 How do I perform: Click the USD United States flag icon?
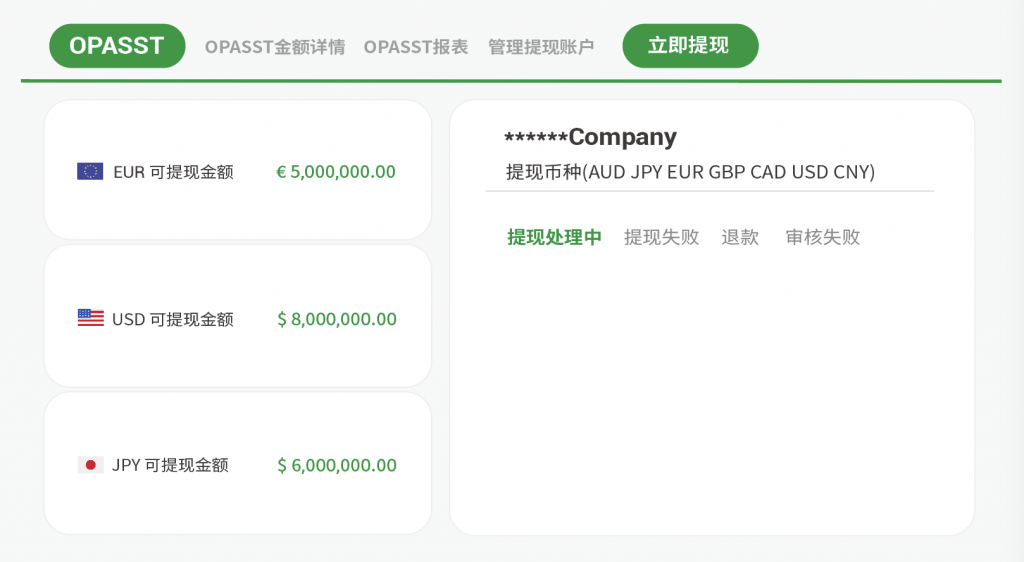point(90,318)
